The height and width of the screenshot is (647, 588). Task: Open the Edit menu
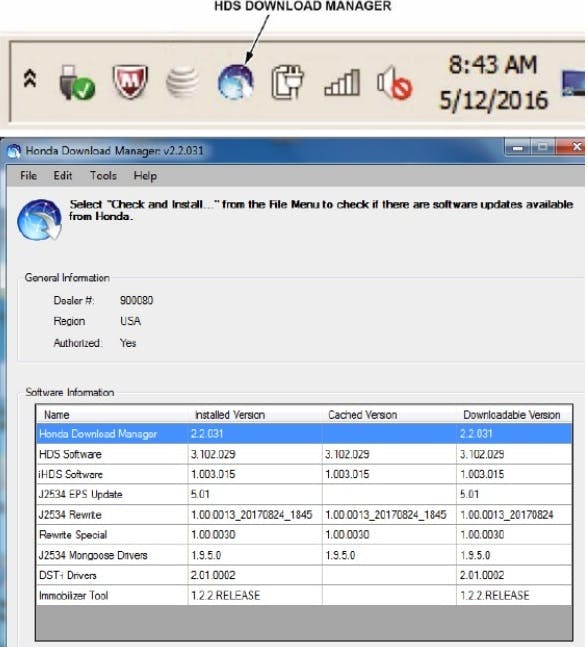(x=63, y=176)
